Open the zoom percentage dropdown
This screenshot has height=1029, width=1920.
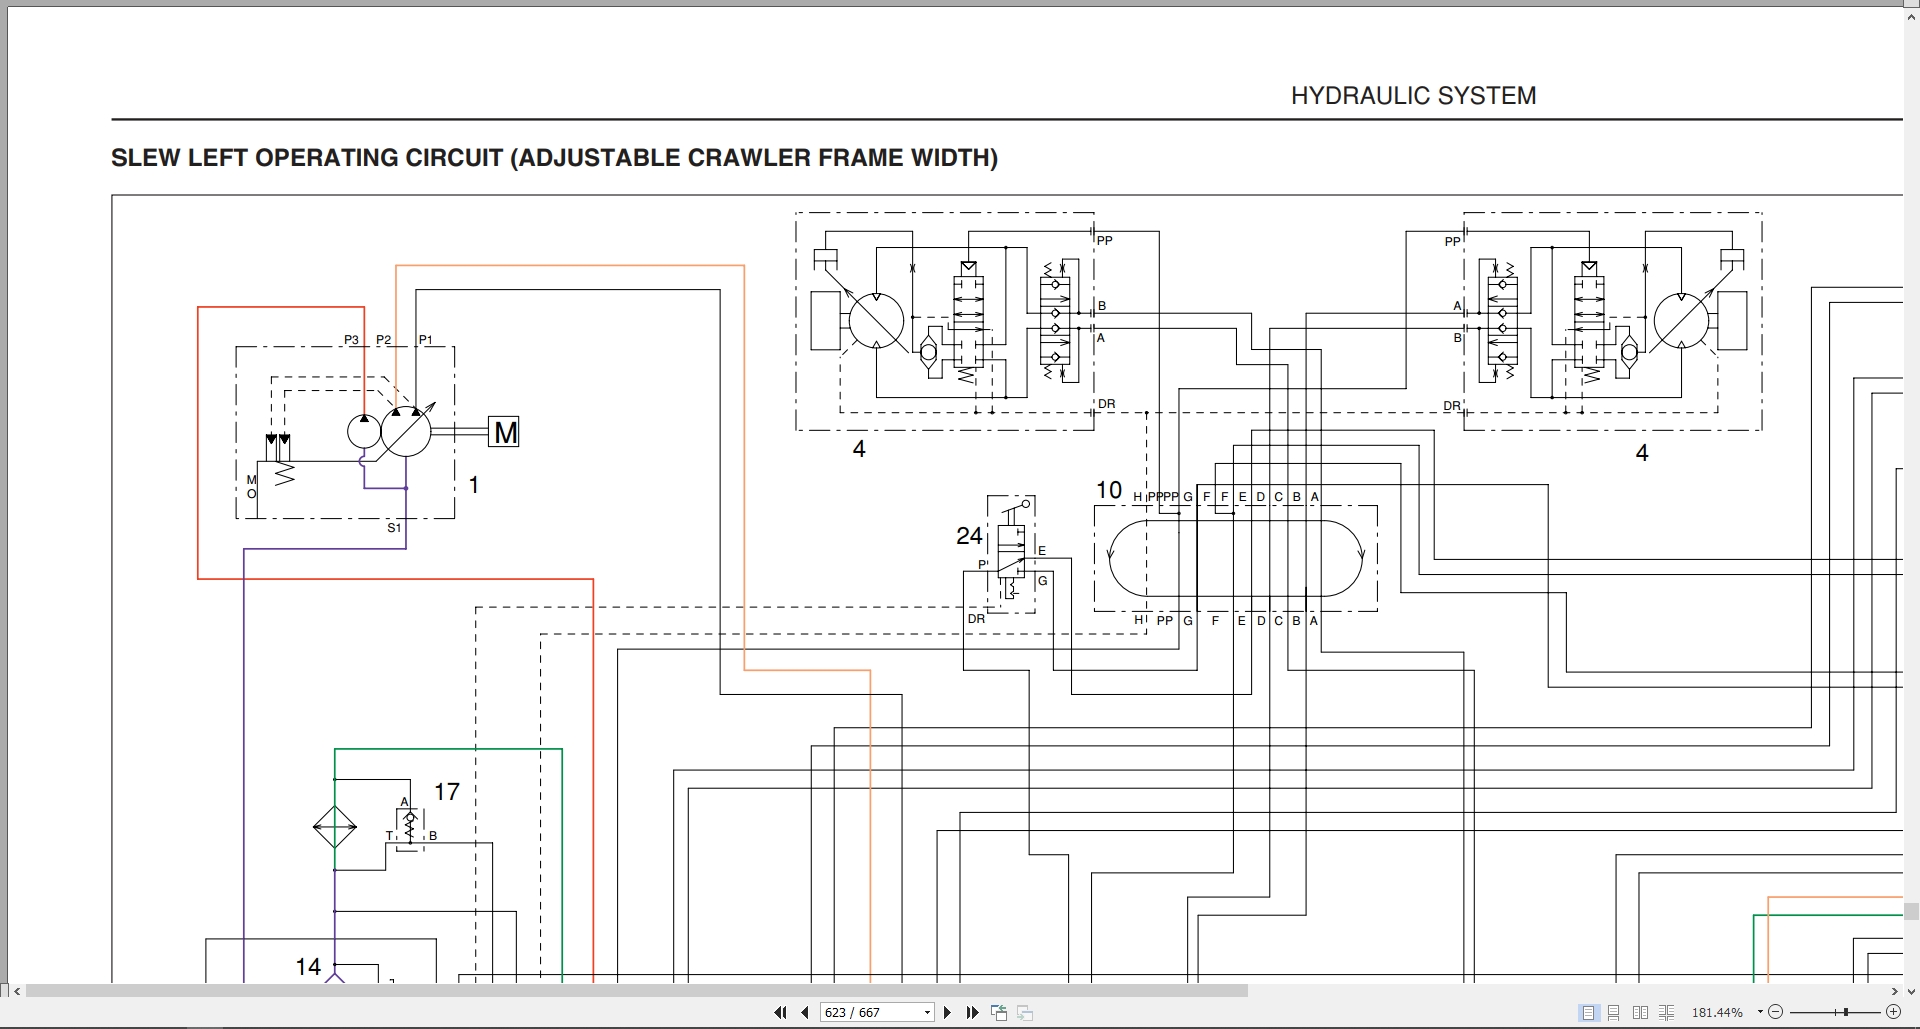pyautogui.click(x=1760, y=1012)
